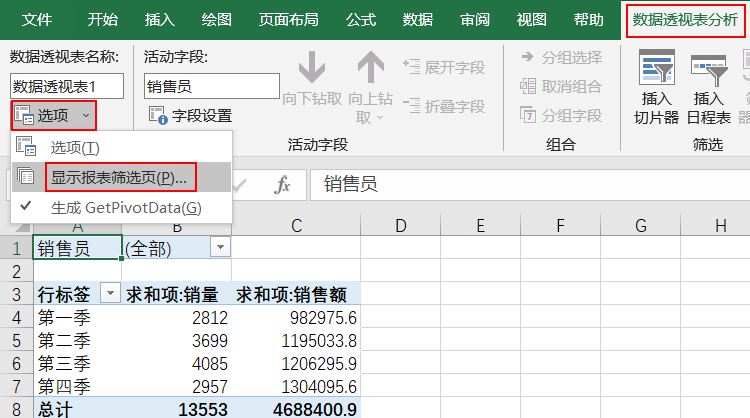The image size is (750, 418).
Task: Click the 插入切片器 slicer icon
Action: (x=657, y=68)
